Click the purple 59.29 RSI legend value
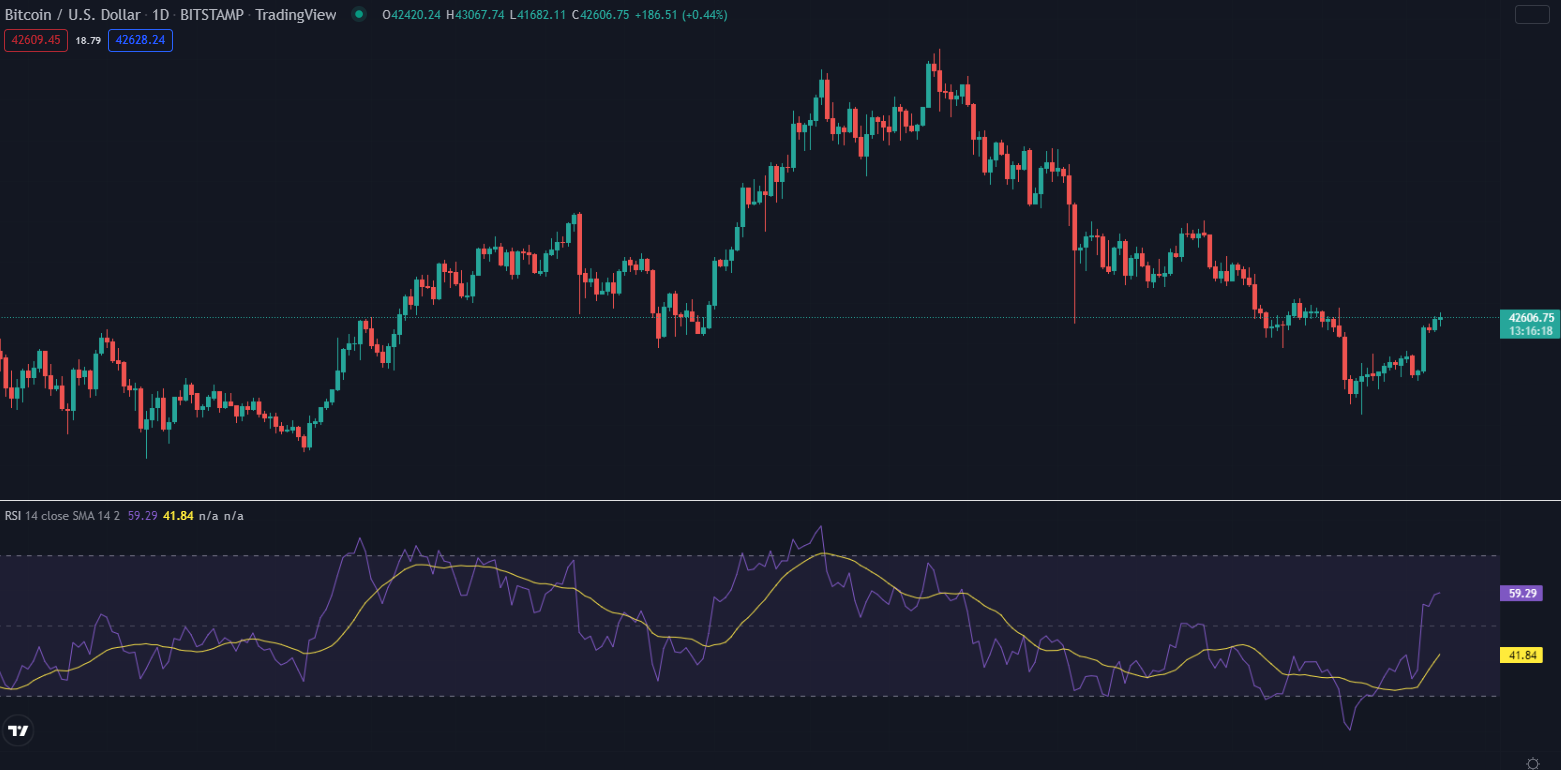The width and height of the screenshot is (1561, 770). pyautogui.click(x=142, y=516)
